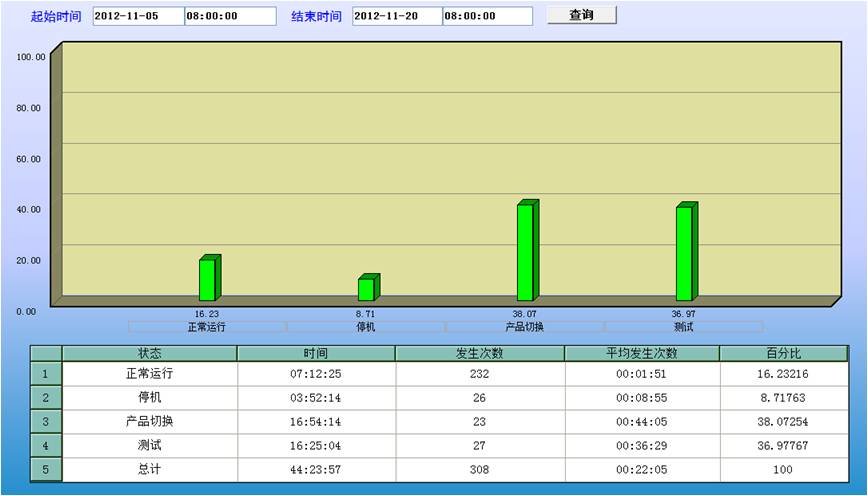Click the end date field 2012-11-20
The image size is (868, 496).
pos(397,16)
